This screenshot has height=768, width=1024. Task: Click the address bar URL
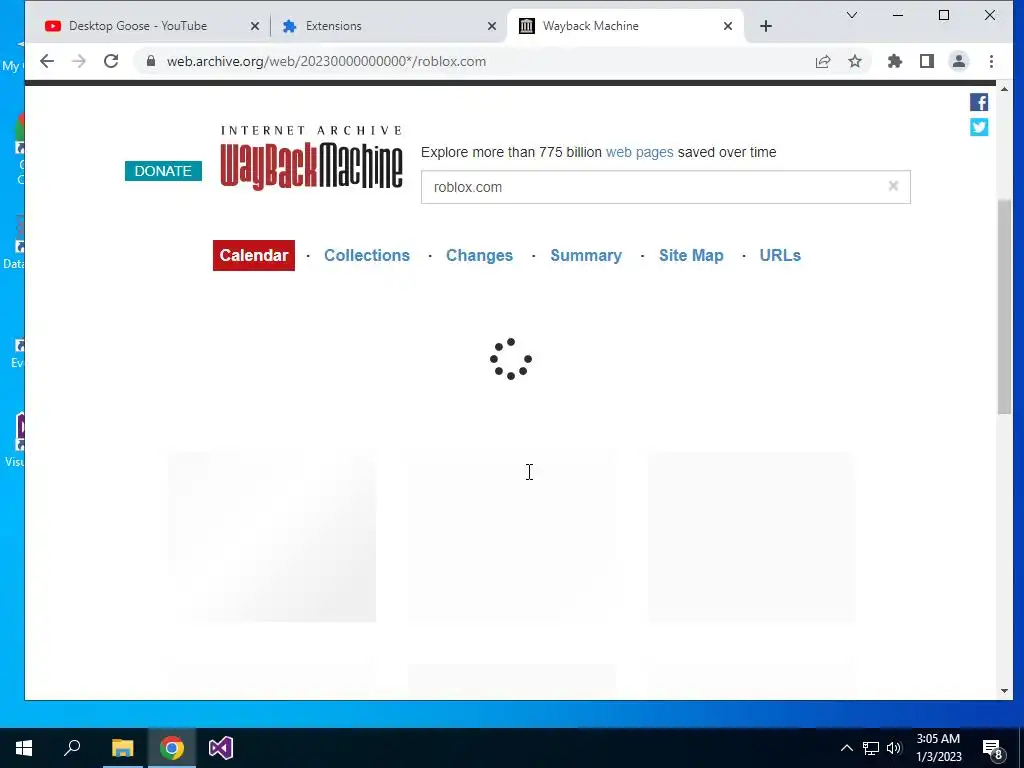327,61
